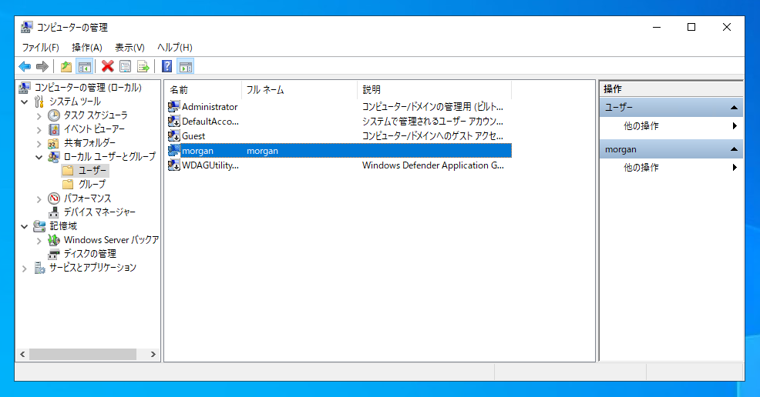This screenshot has width=760, height=397.
Task: Open the 表示(V) menu
Action: tap(130, 47)
